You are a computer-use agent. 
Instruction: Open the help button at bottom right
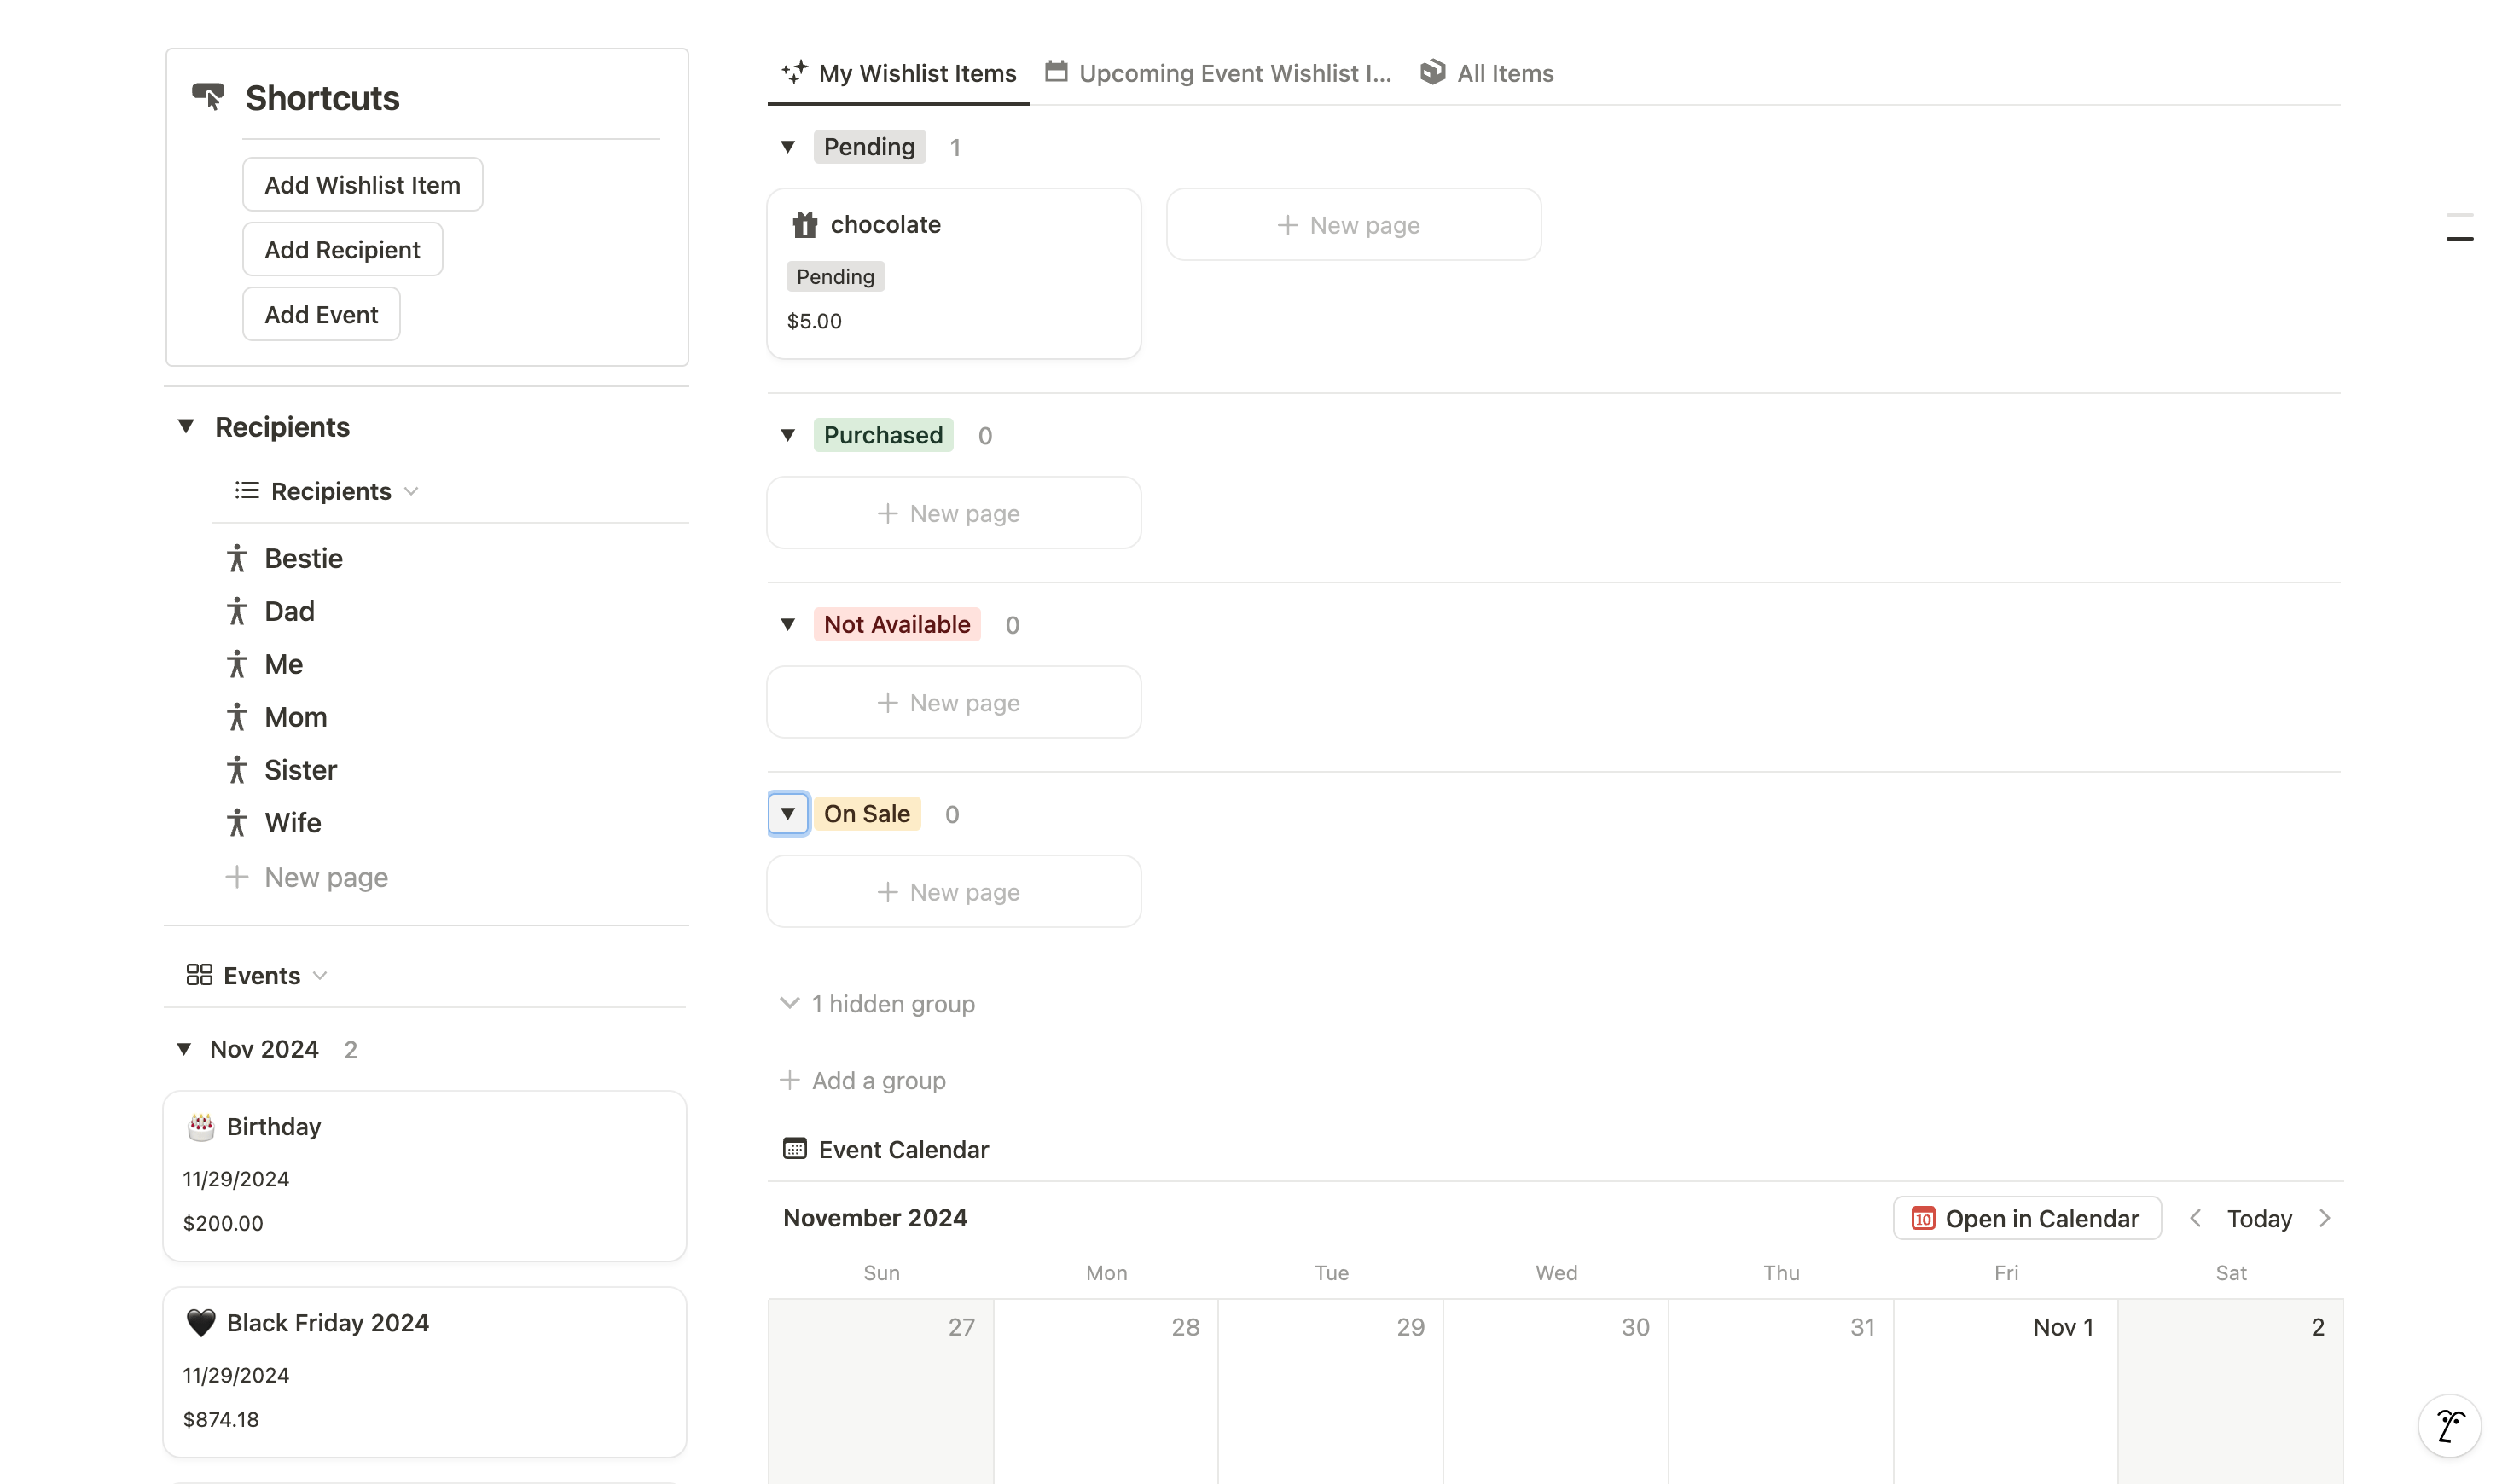[x=2449, y=1425]
